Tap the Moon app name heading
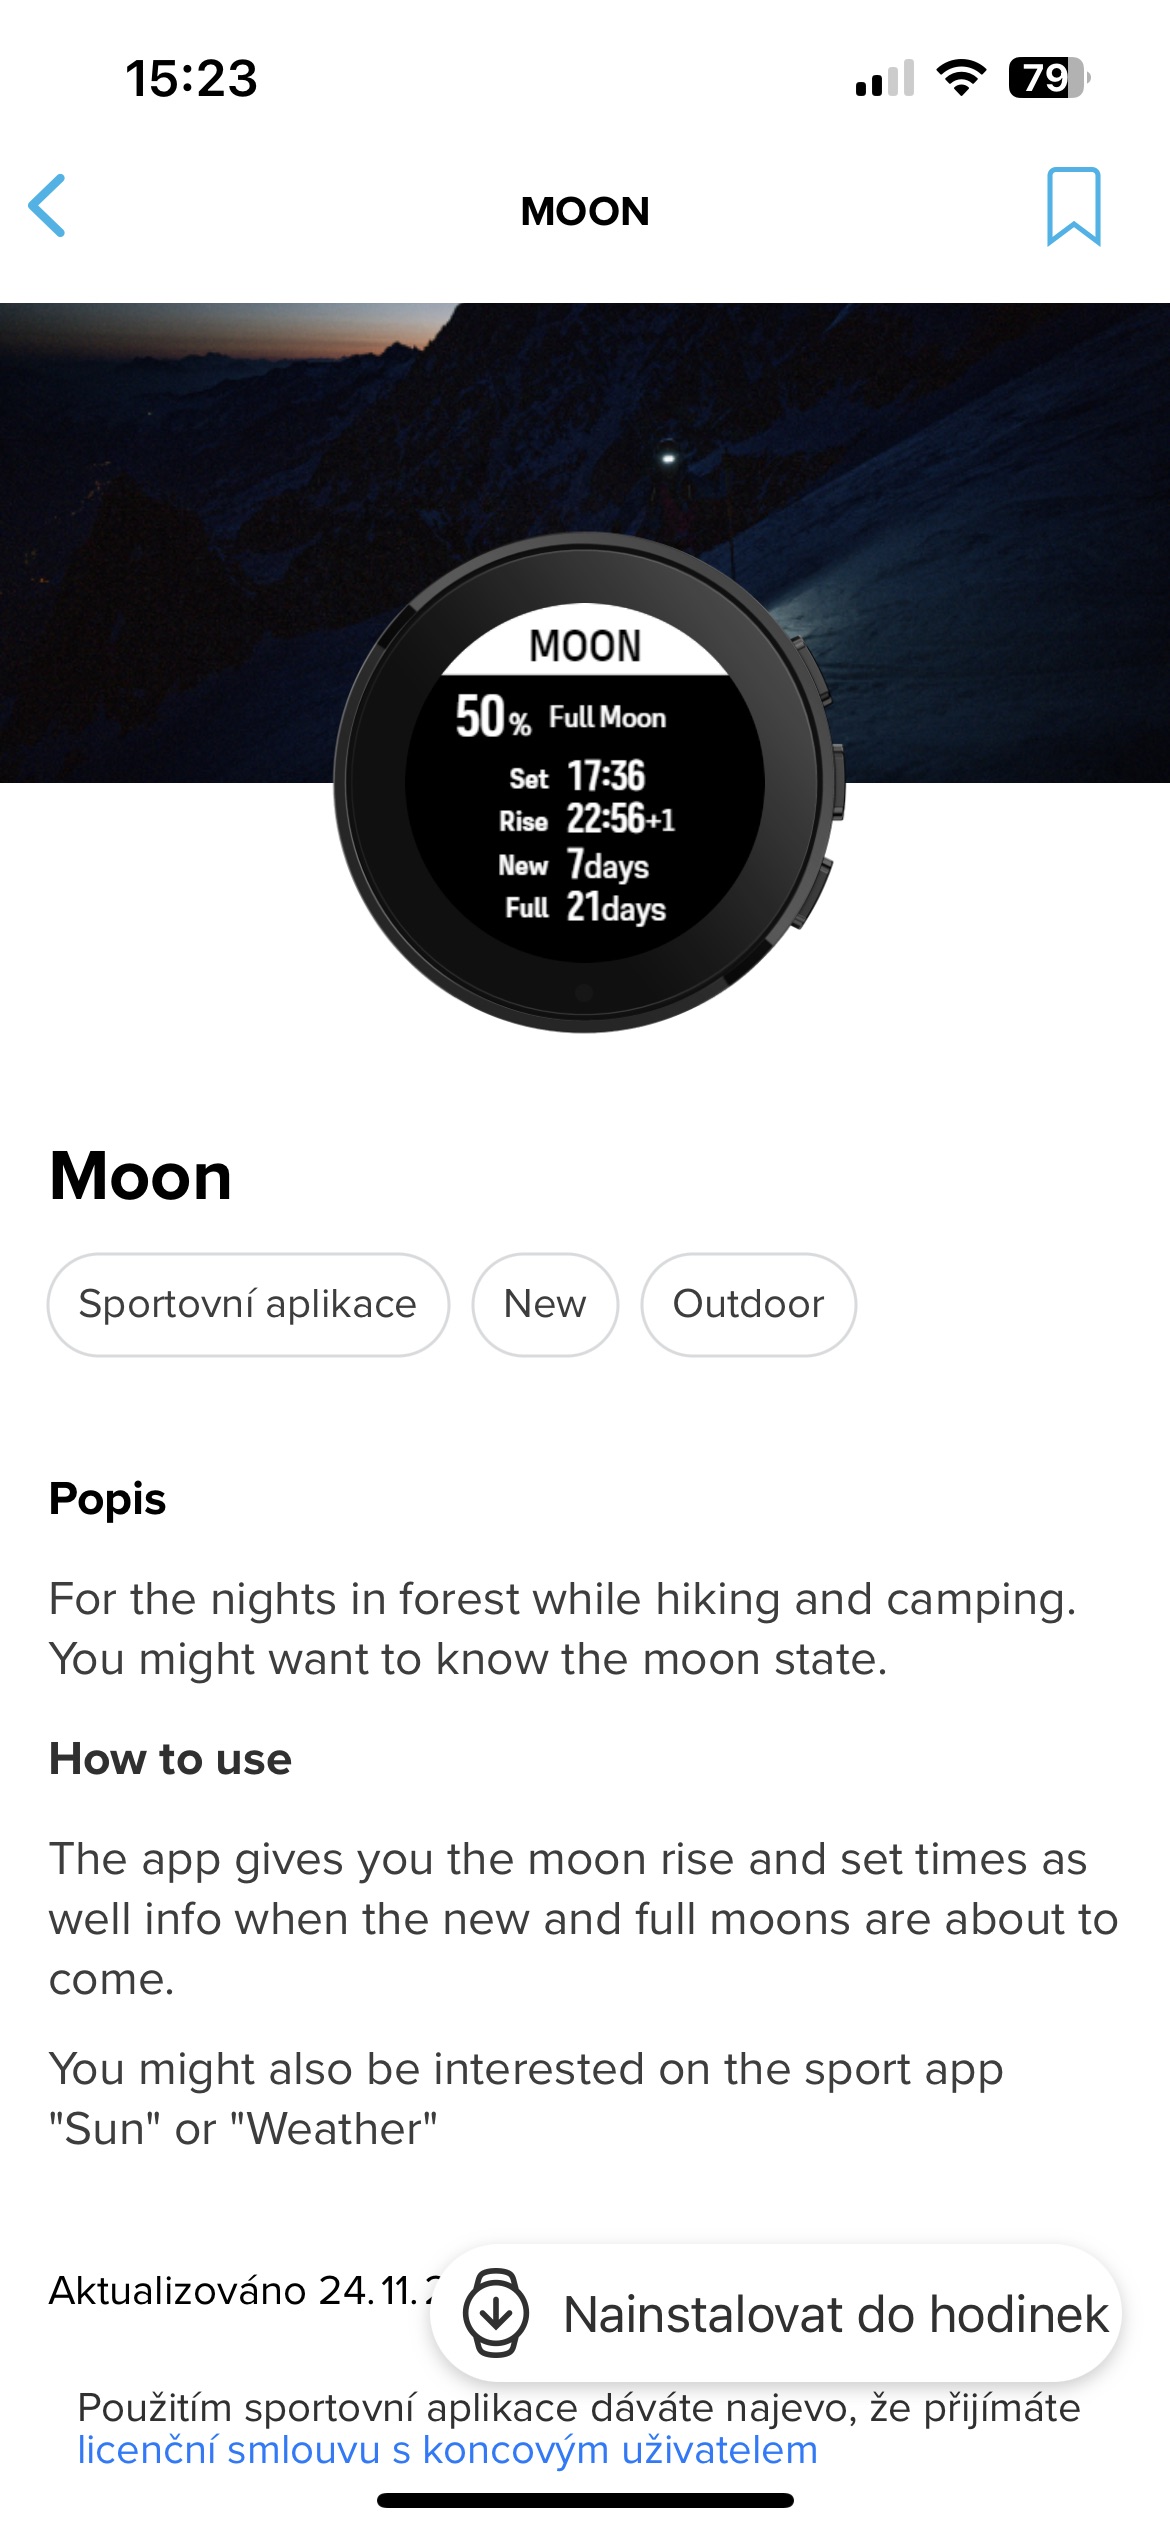1170x2532 pixels. click(141, 1175)
